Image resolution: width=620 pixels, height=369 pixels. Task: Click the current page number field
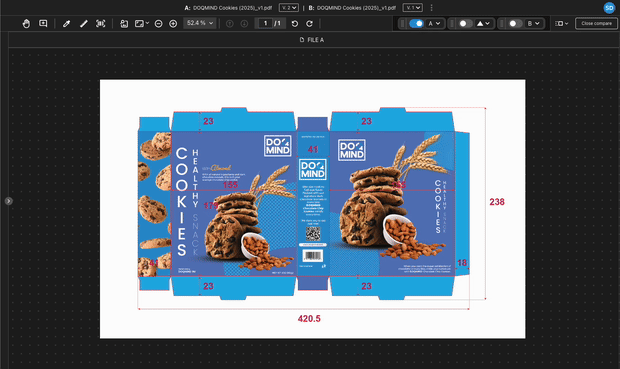point(265,23)
